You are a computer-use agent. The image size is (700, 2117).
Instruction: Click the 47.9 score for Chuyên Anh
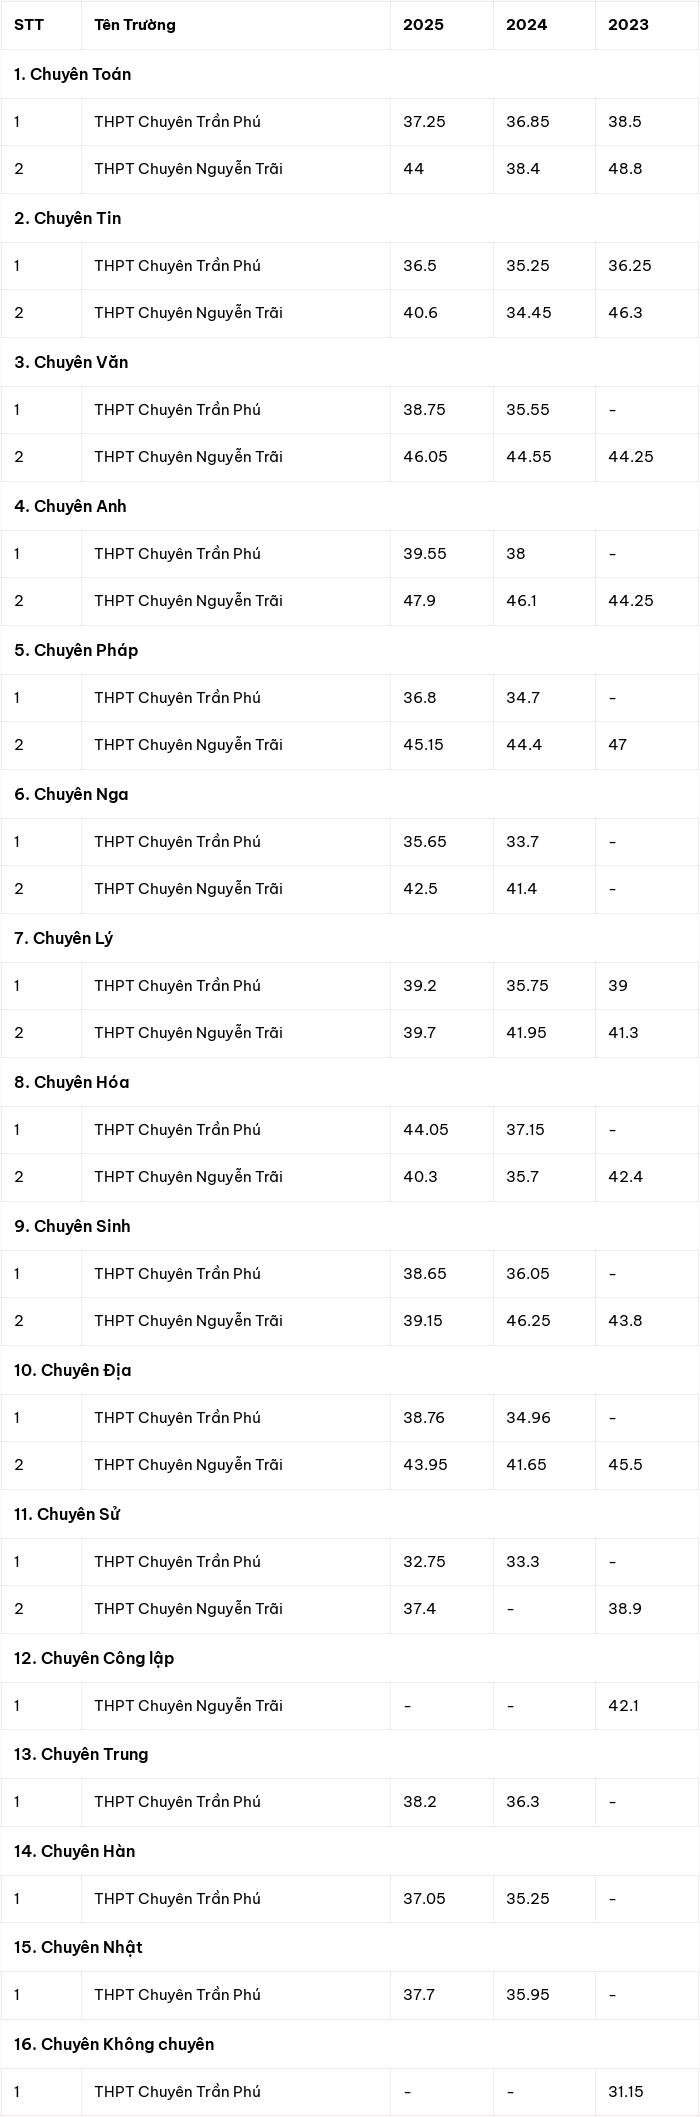[x=420, y=601]
